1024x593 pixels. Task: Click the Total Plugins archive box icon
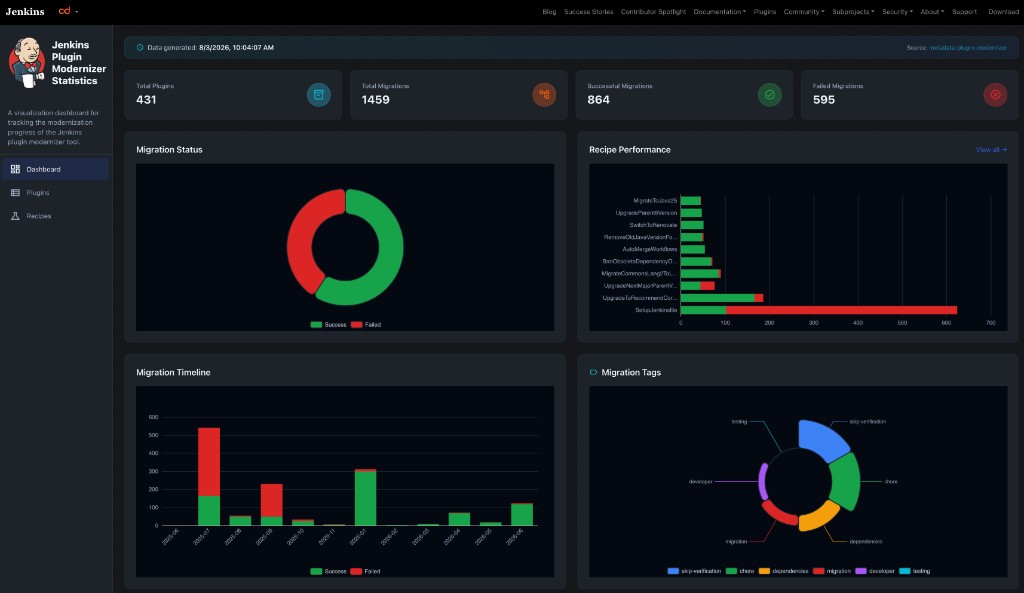[x=319, y=95]
